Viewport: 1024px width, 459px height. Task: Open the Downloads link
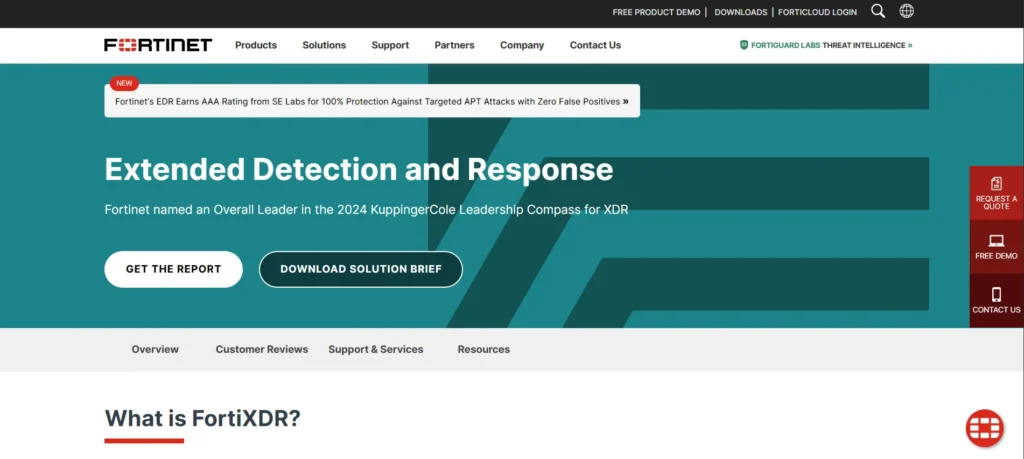click(741, 12)
